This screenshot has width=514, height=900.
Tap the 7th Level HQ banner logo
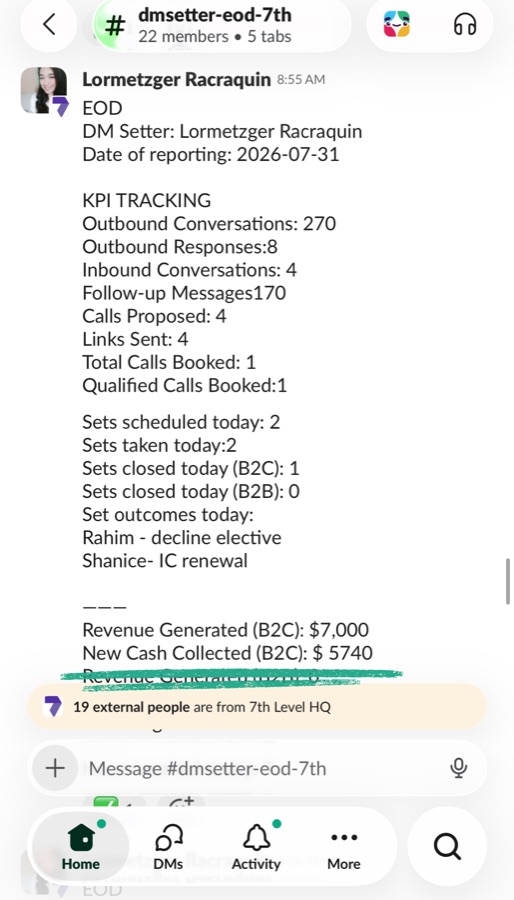[53, 707]
